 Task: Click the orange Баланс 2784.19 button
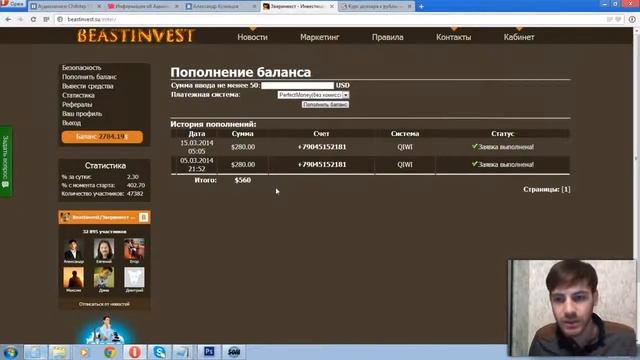(102, 137)
